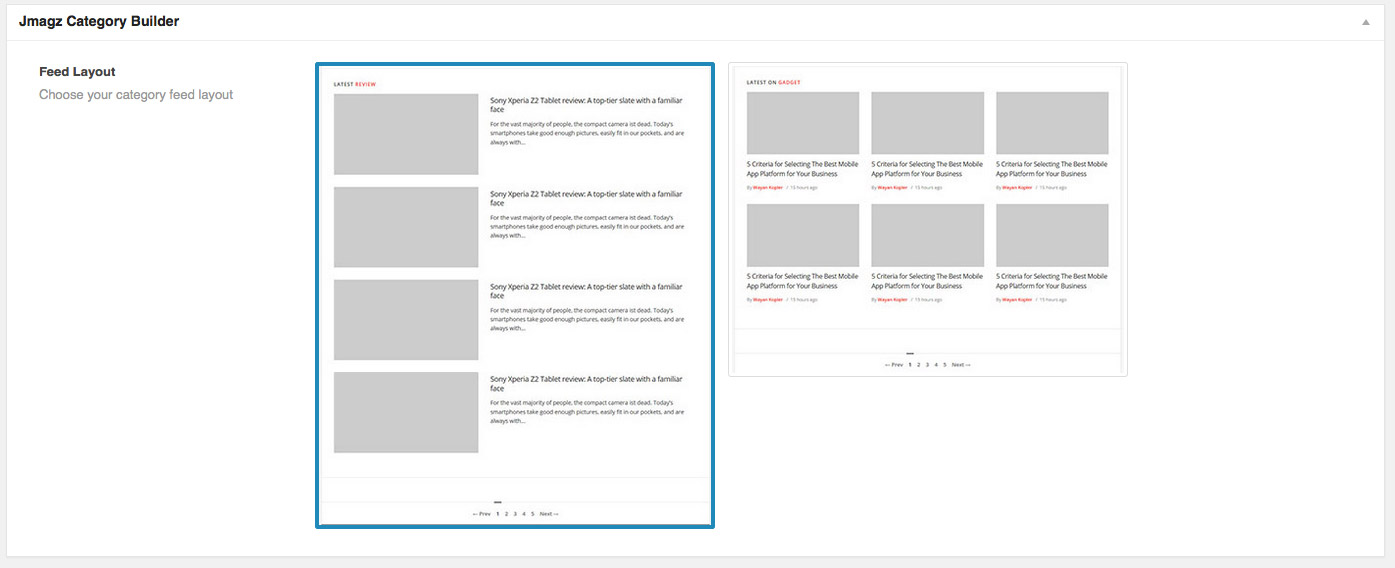Click the first gray image in list layout
The height and width of the screenshot is (568, 1395).
tap(406, 134)
